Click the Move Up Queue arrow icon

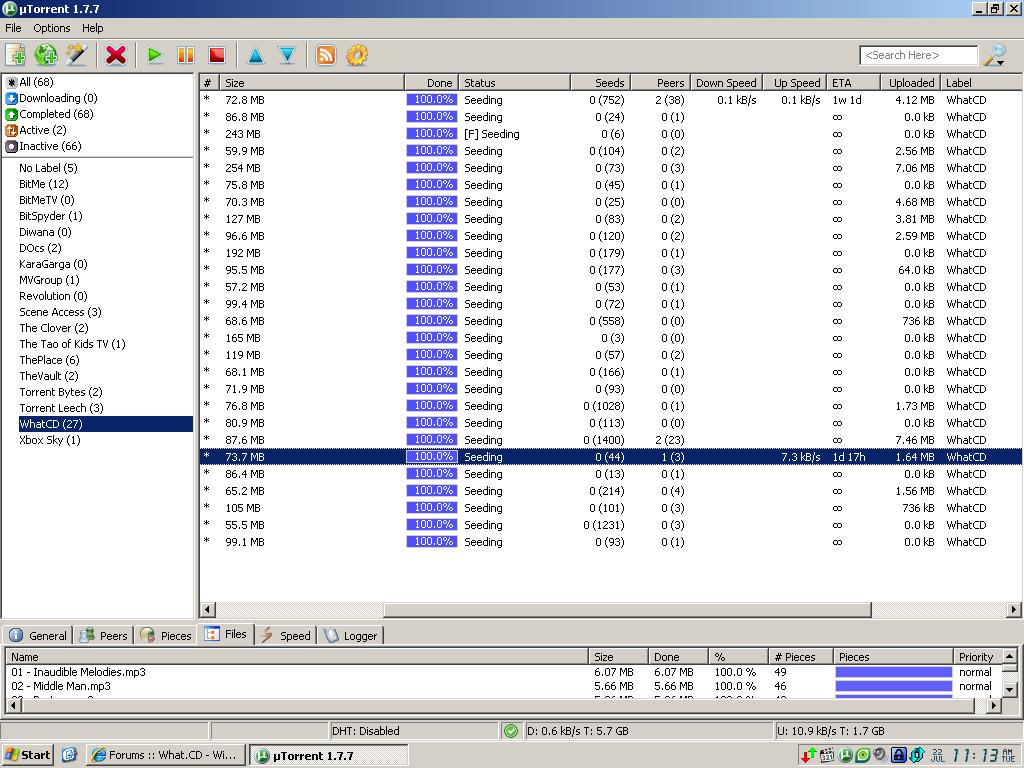[x=256, y=56]
